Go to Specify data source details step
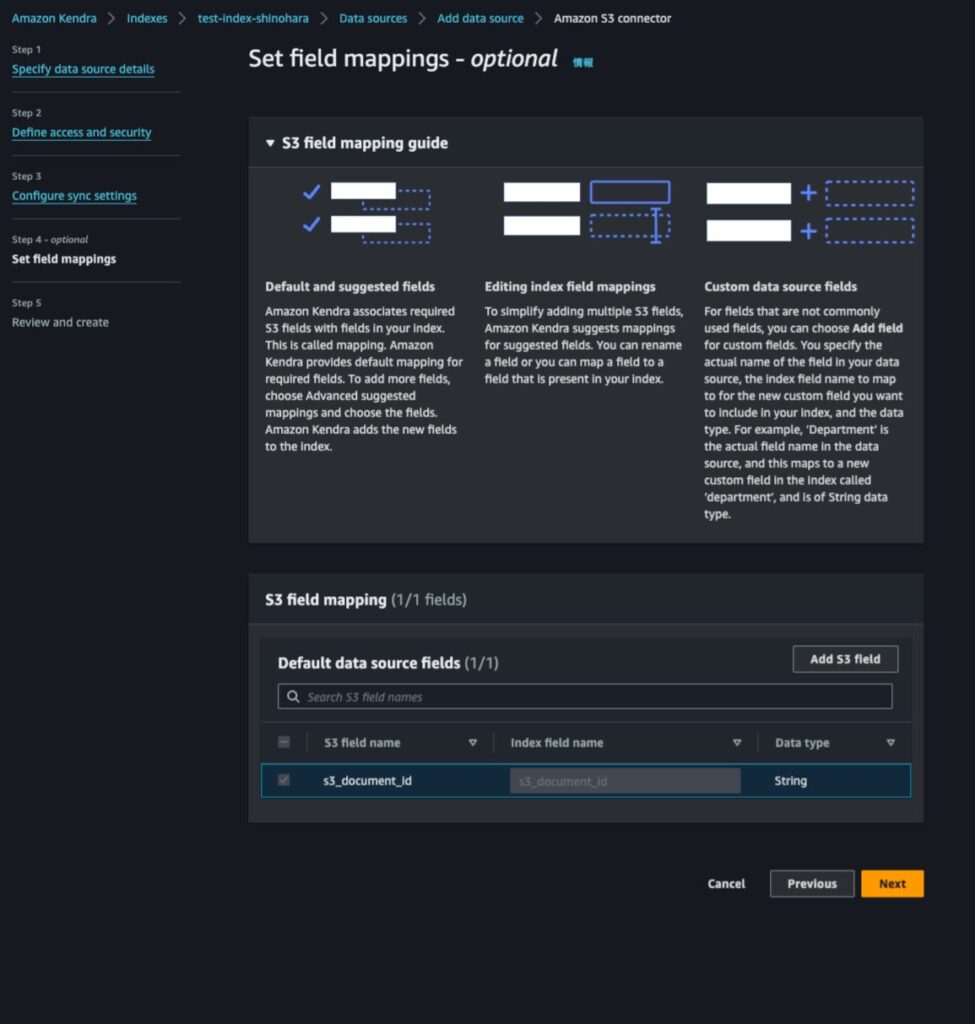The width and height of the screenshot is (975, 1024). coord(83,69)
